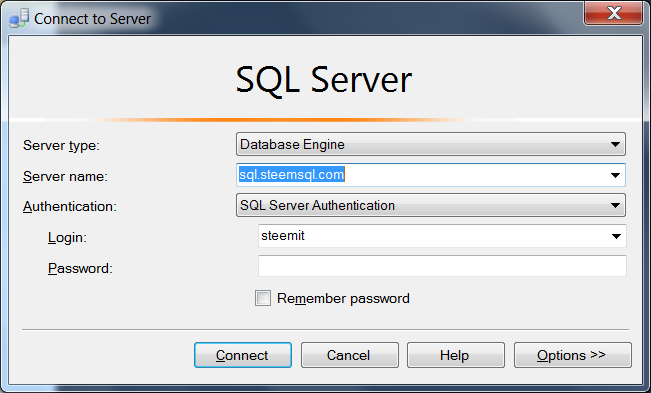Screen dimensions: 651x393
Task: Click the Login label
Action: 67,237
